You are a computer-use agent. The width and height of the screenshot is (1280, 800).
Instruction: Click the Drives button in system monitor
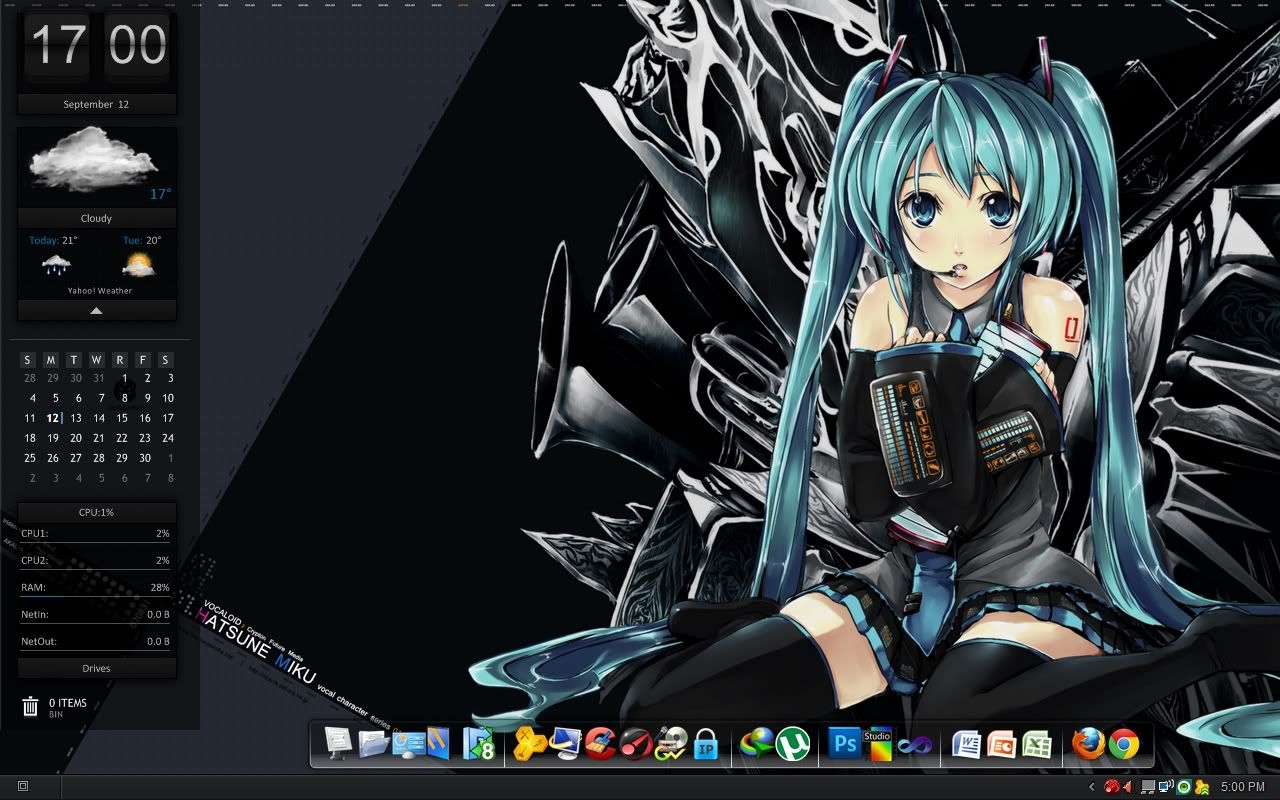(97, 668)
